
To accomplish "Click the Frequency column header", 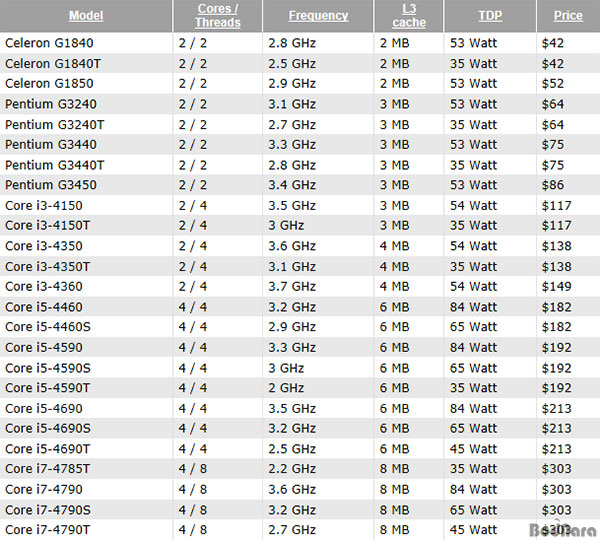I will [318, 15].
